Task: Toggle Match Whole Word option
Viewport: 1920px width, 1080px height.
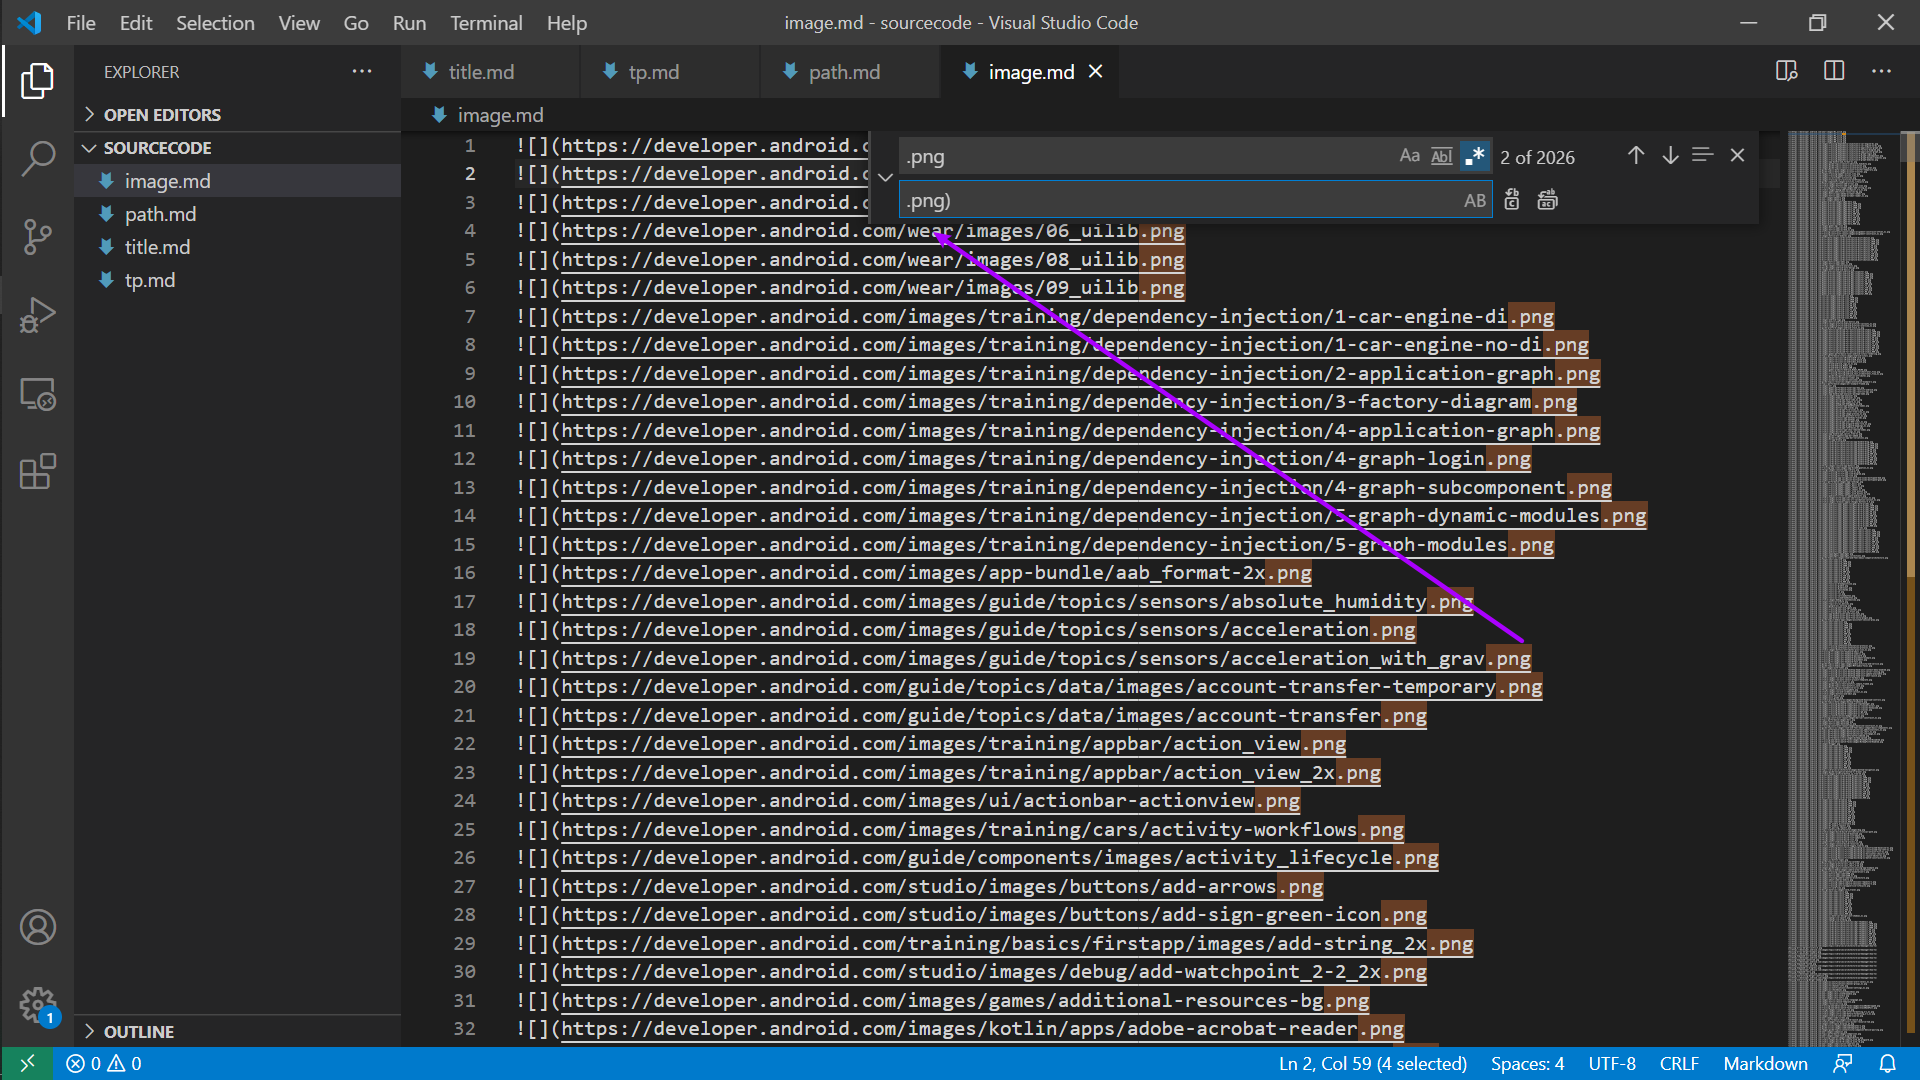Action: (x=1441, y=156)
